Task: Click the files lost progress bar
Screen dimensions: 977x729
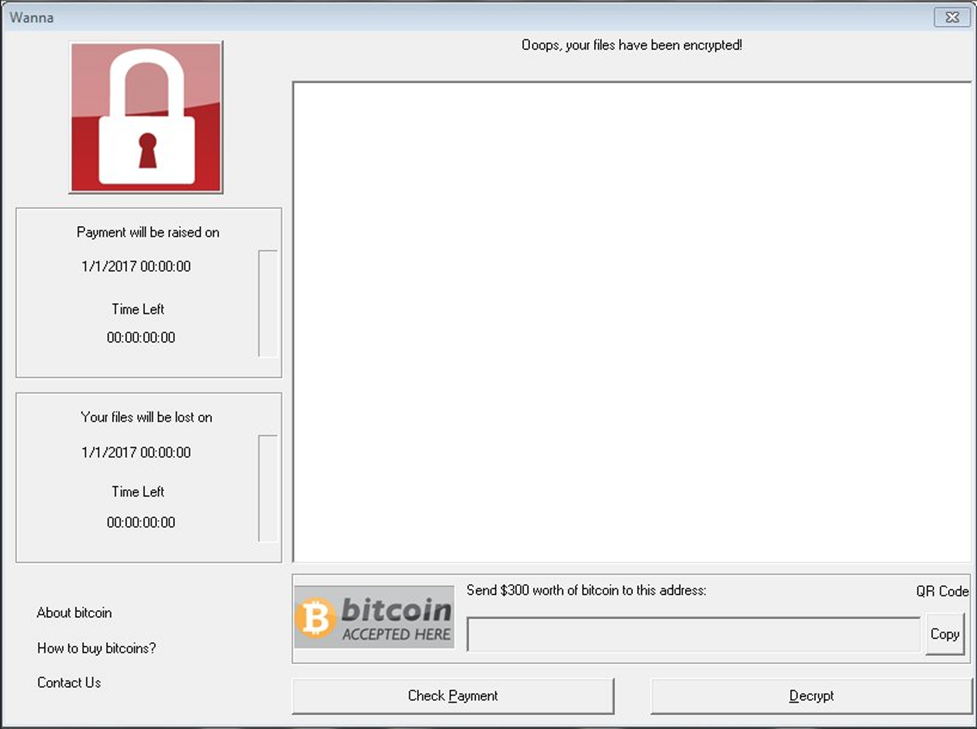Action: click(268, 488)
